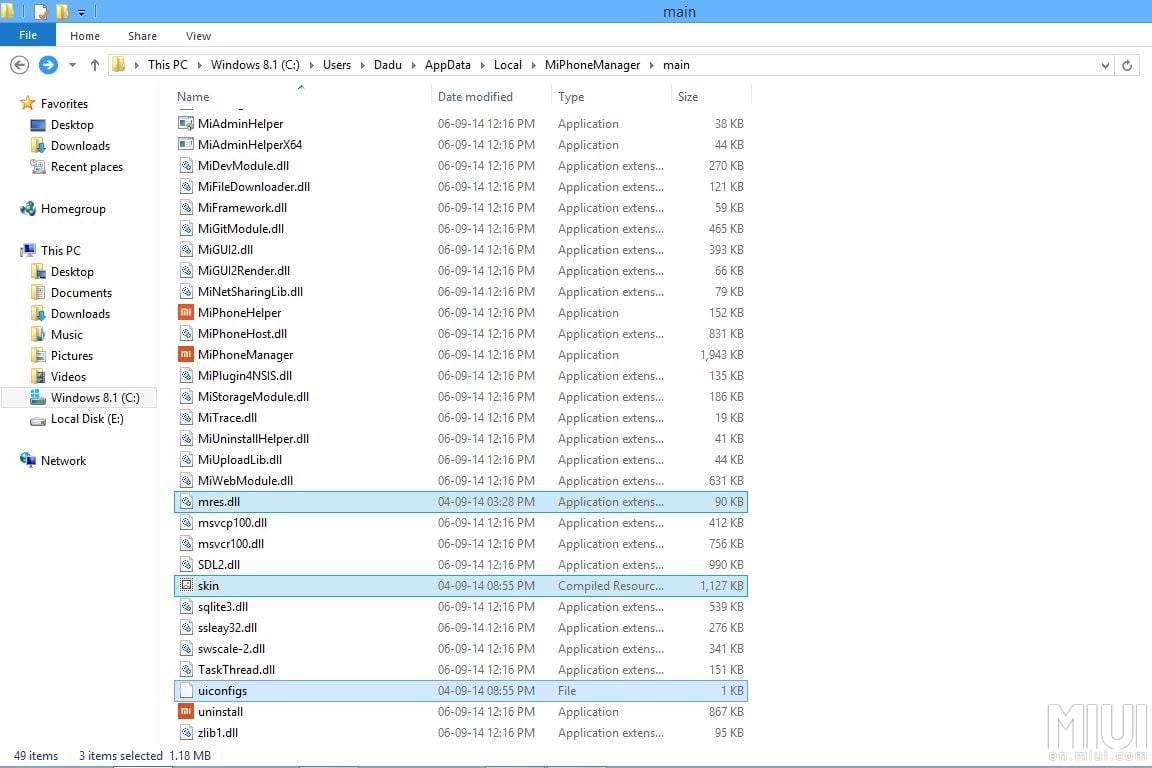Click MiPhoneManager in the address breadcrumb

[592, 65]
